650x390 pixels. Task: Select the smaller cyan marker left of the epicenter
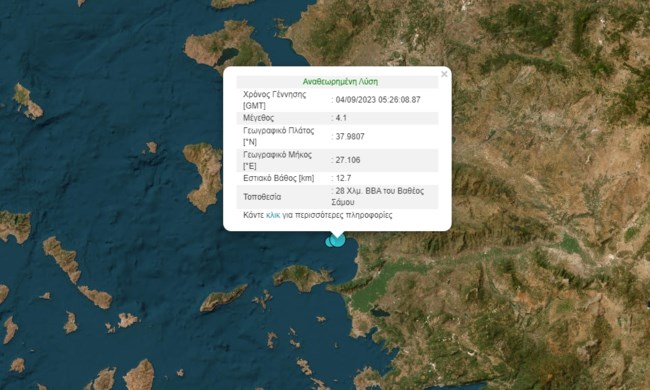click(x=330, y=242)
